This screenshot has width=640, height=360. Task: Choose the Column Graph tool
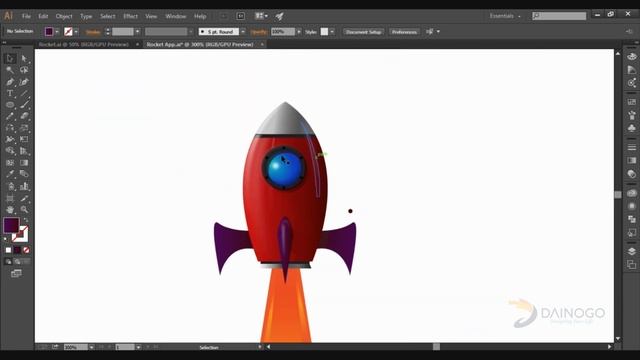pyautogui.click(x=24, y=186)
